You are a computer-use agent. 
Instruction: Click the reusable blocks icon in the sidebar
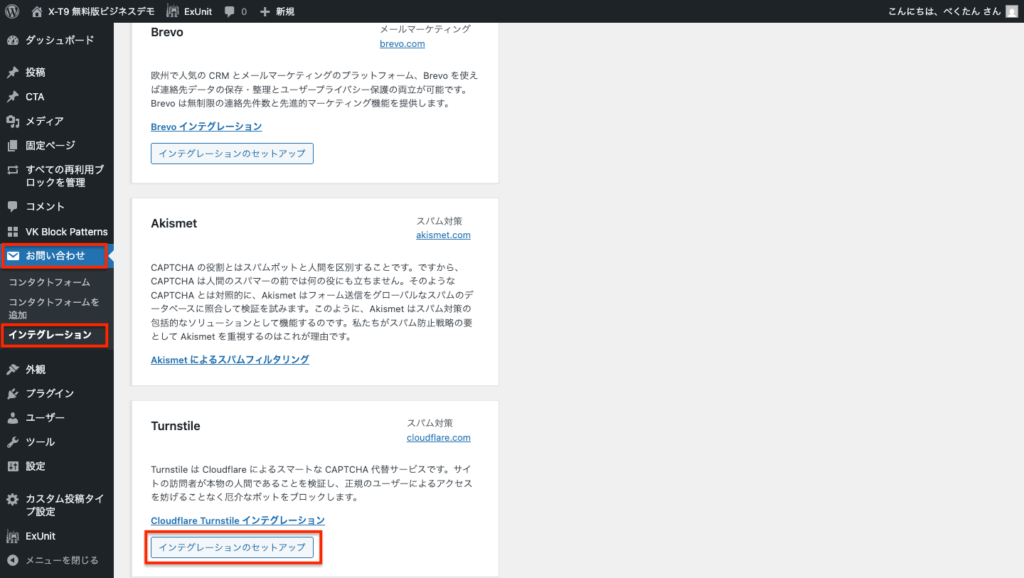12,170
